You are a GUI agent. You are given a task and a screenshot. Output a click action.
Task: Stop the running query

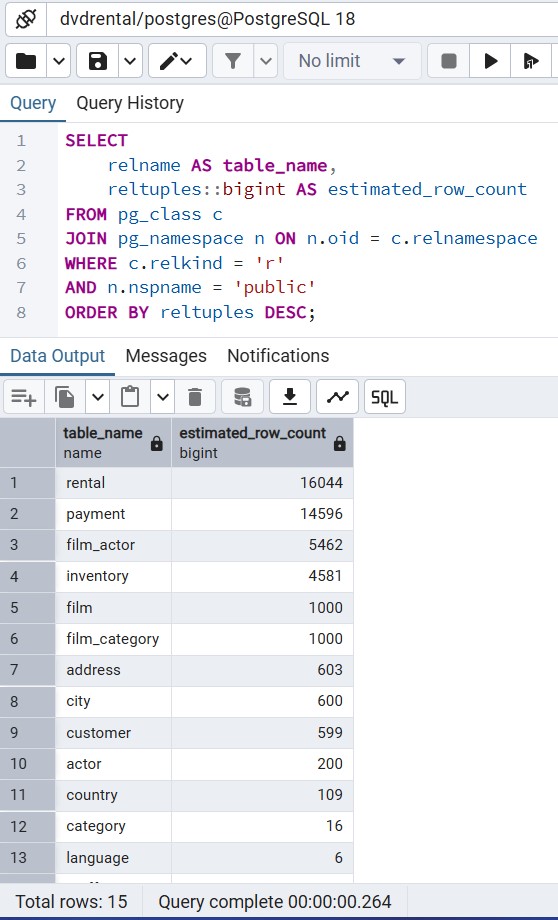point(449,60)
